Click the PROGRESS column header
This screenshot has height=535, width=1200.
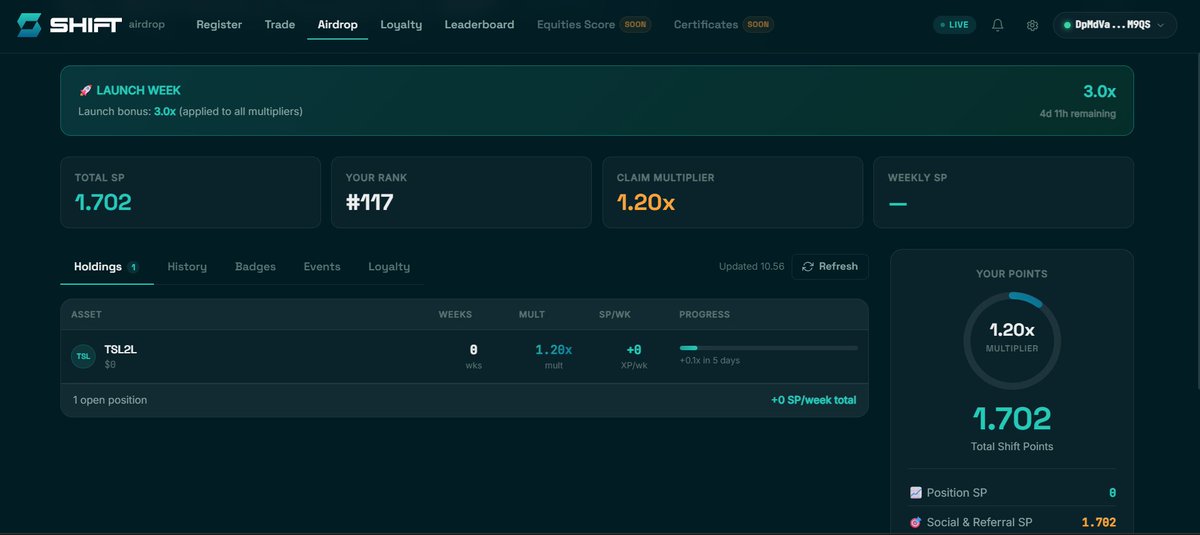tap(704, 315)
